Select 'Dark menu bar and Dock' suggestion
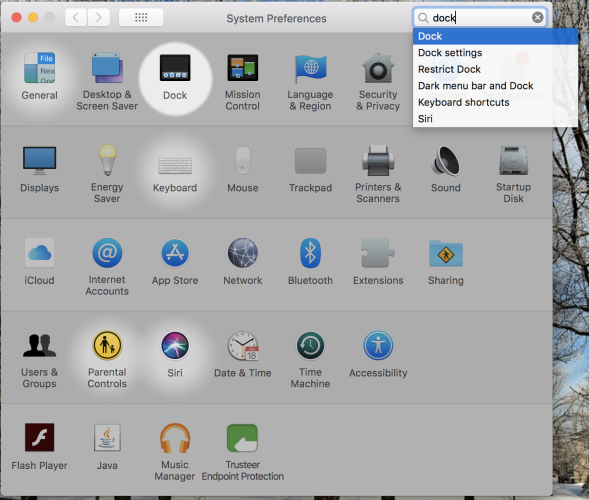This screenshot has width=589, height=500. pos(495,86)
